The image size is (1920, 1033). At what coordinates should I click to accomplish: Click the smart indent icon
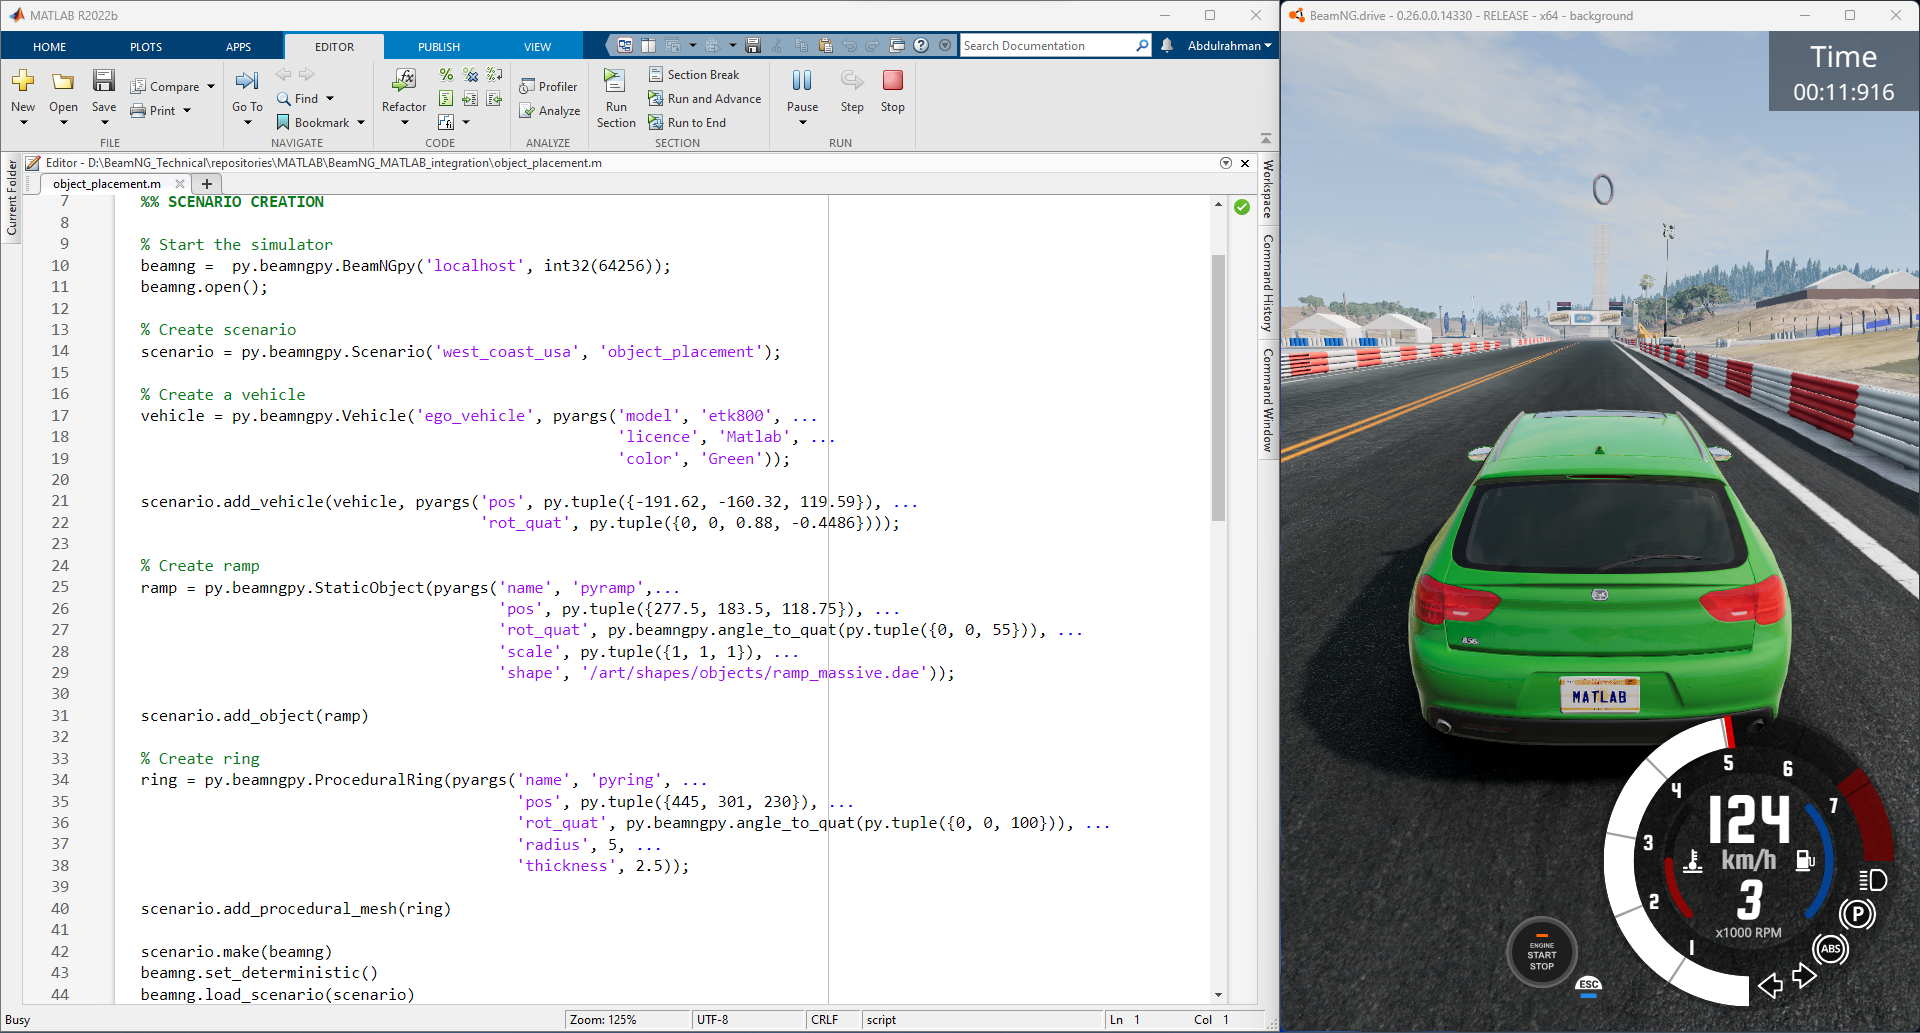(x=446, y=98)
